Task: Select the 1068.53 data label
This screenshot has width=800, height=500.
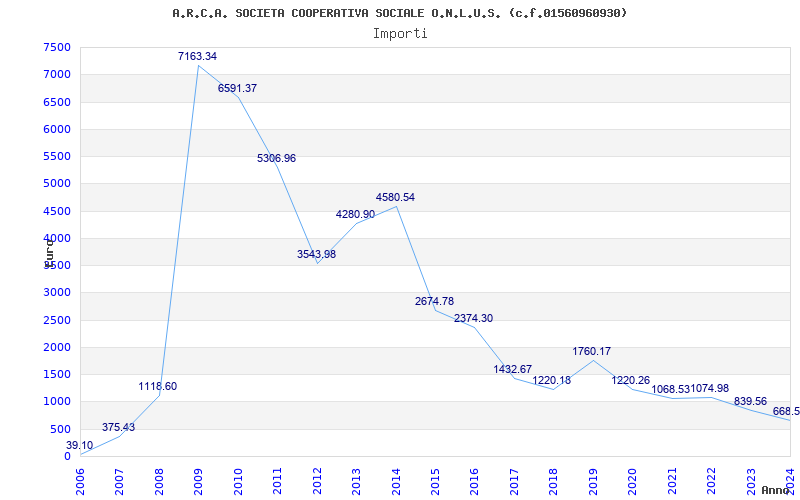Action: point(671,389)
